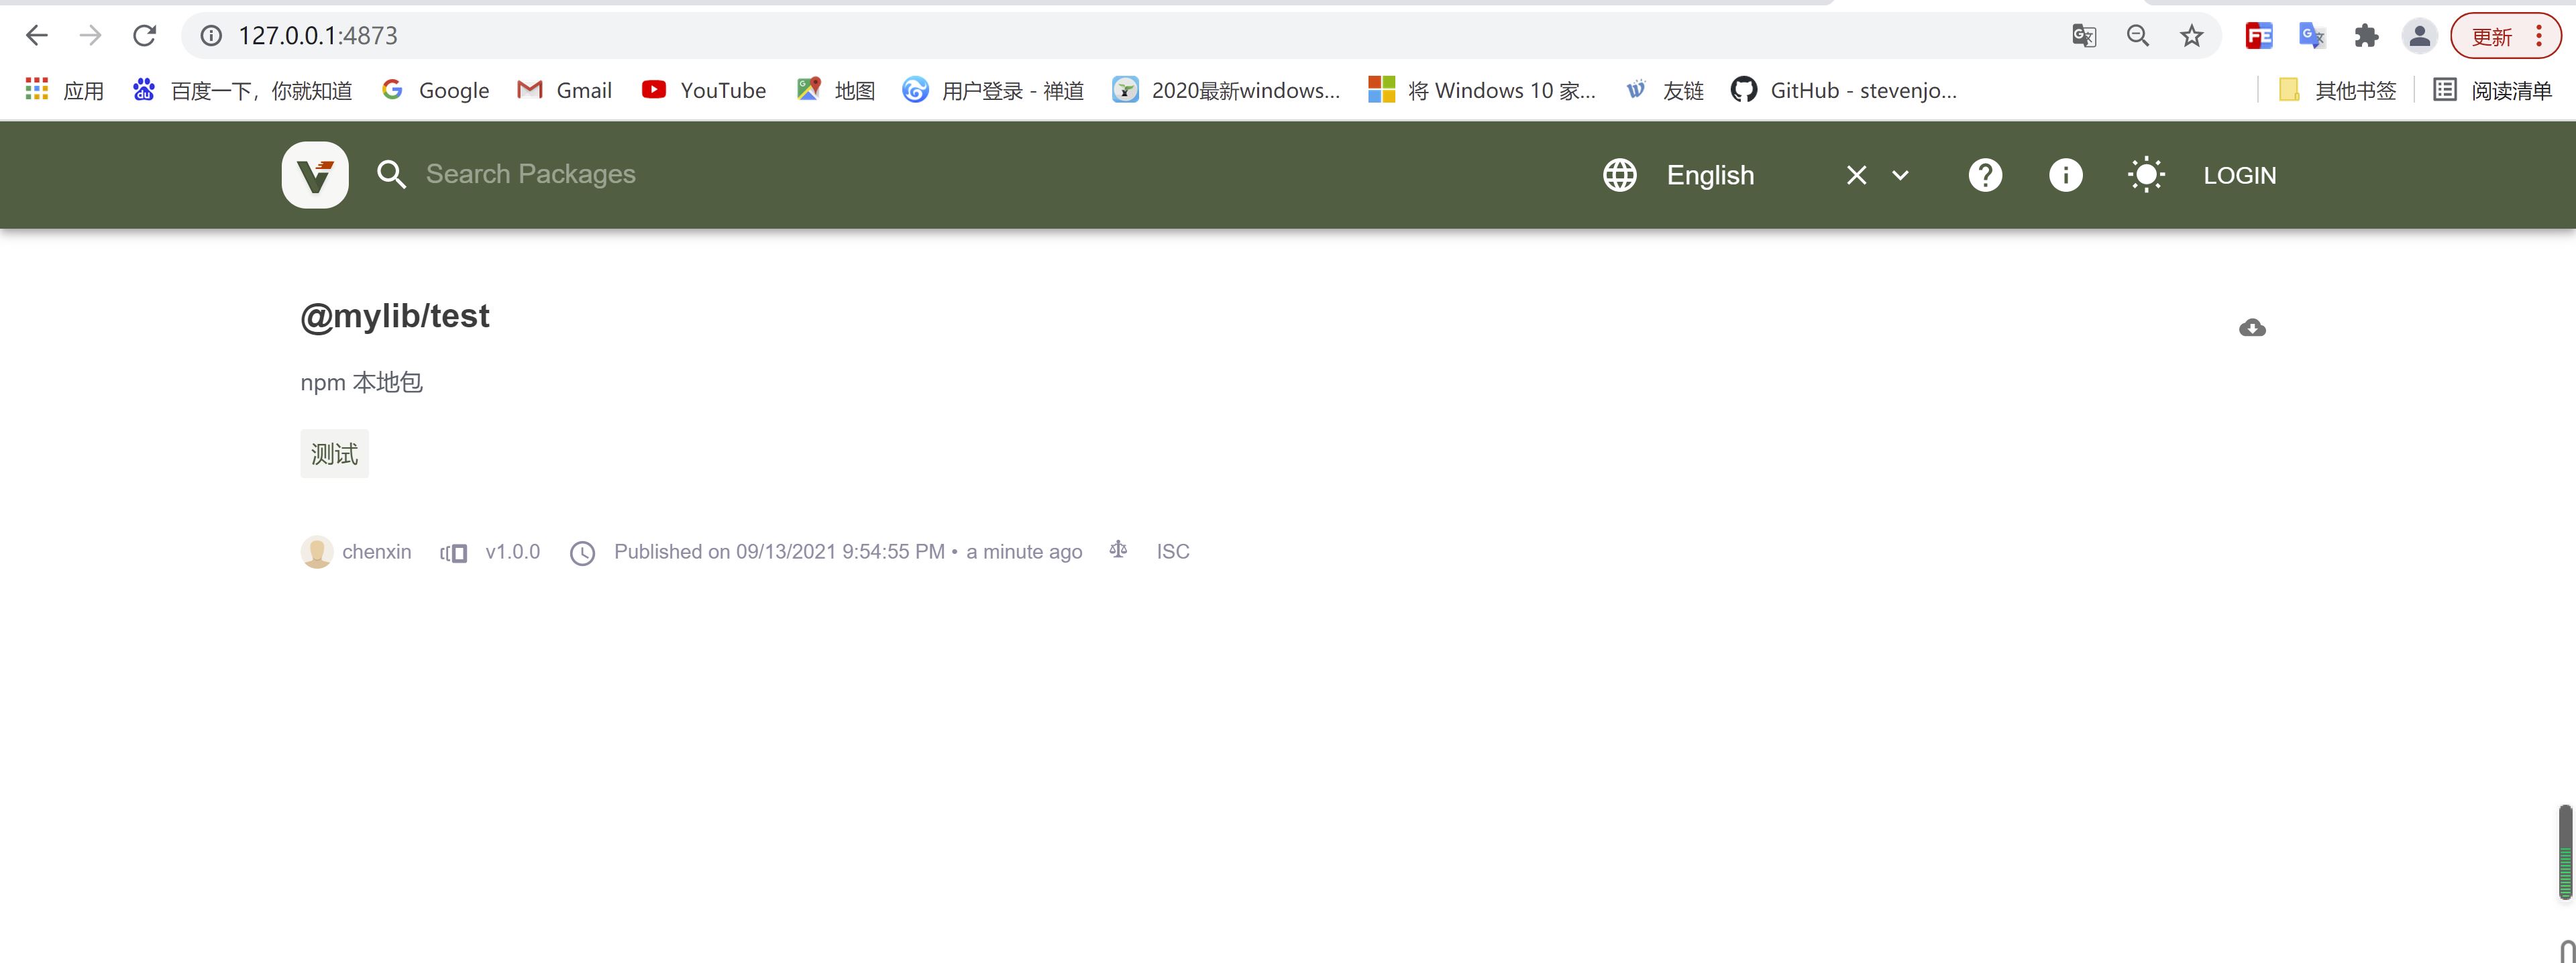
Task: Click the search magnifier icon
Action: 391,175
